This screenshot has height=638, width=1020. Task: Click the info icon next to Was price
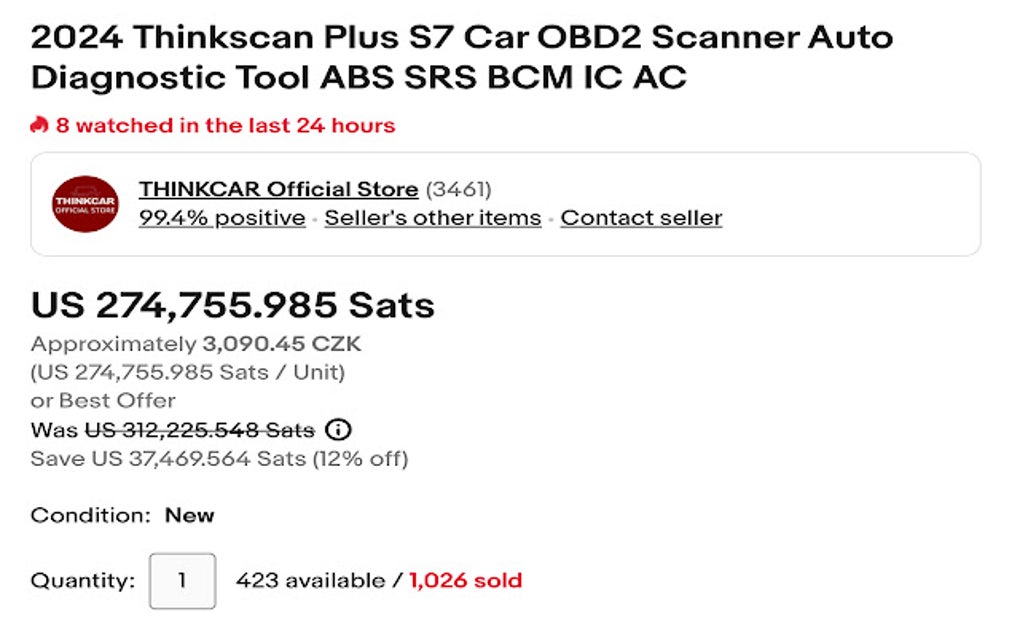339,430
